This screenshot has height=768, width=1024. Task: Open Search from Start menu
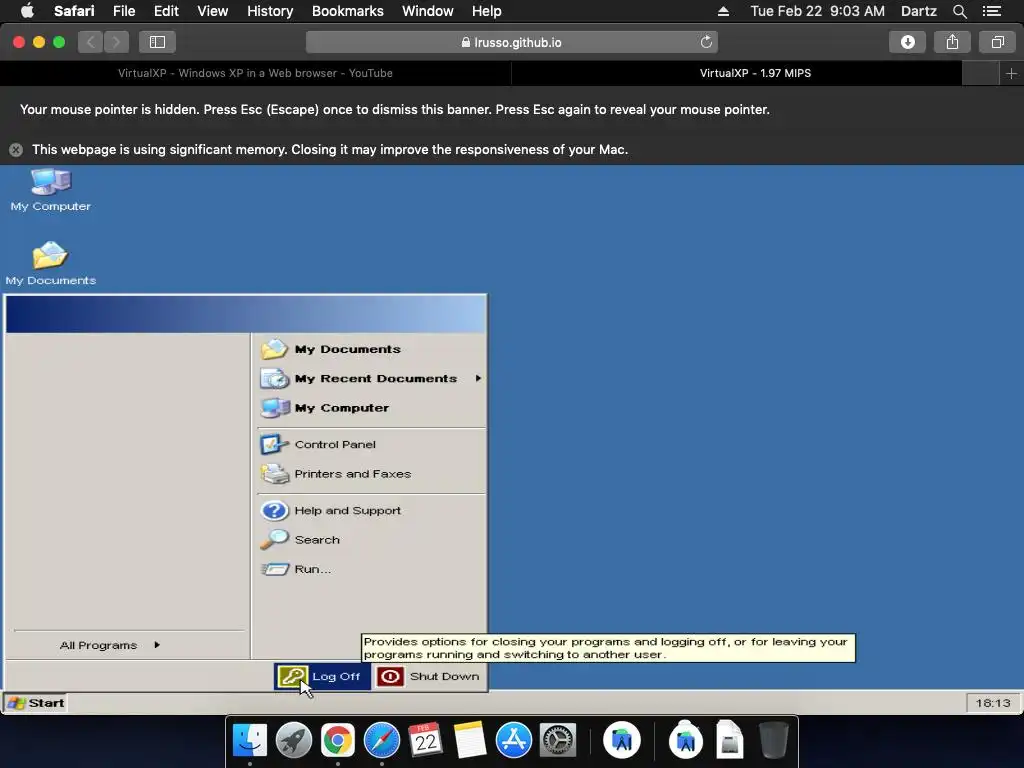pyautogui.click(x=372, y=540)
